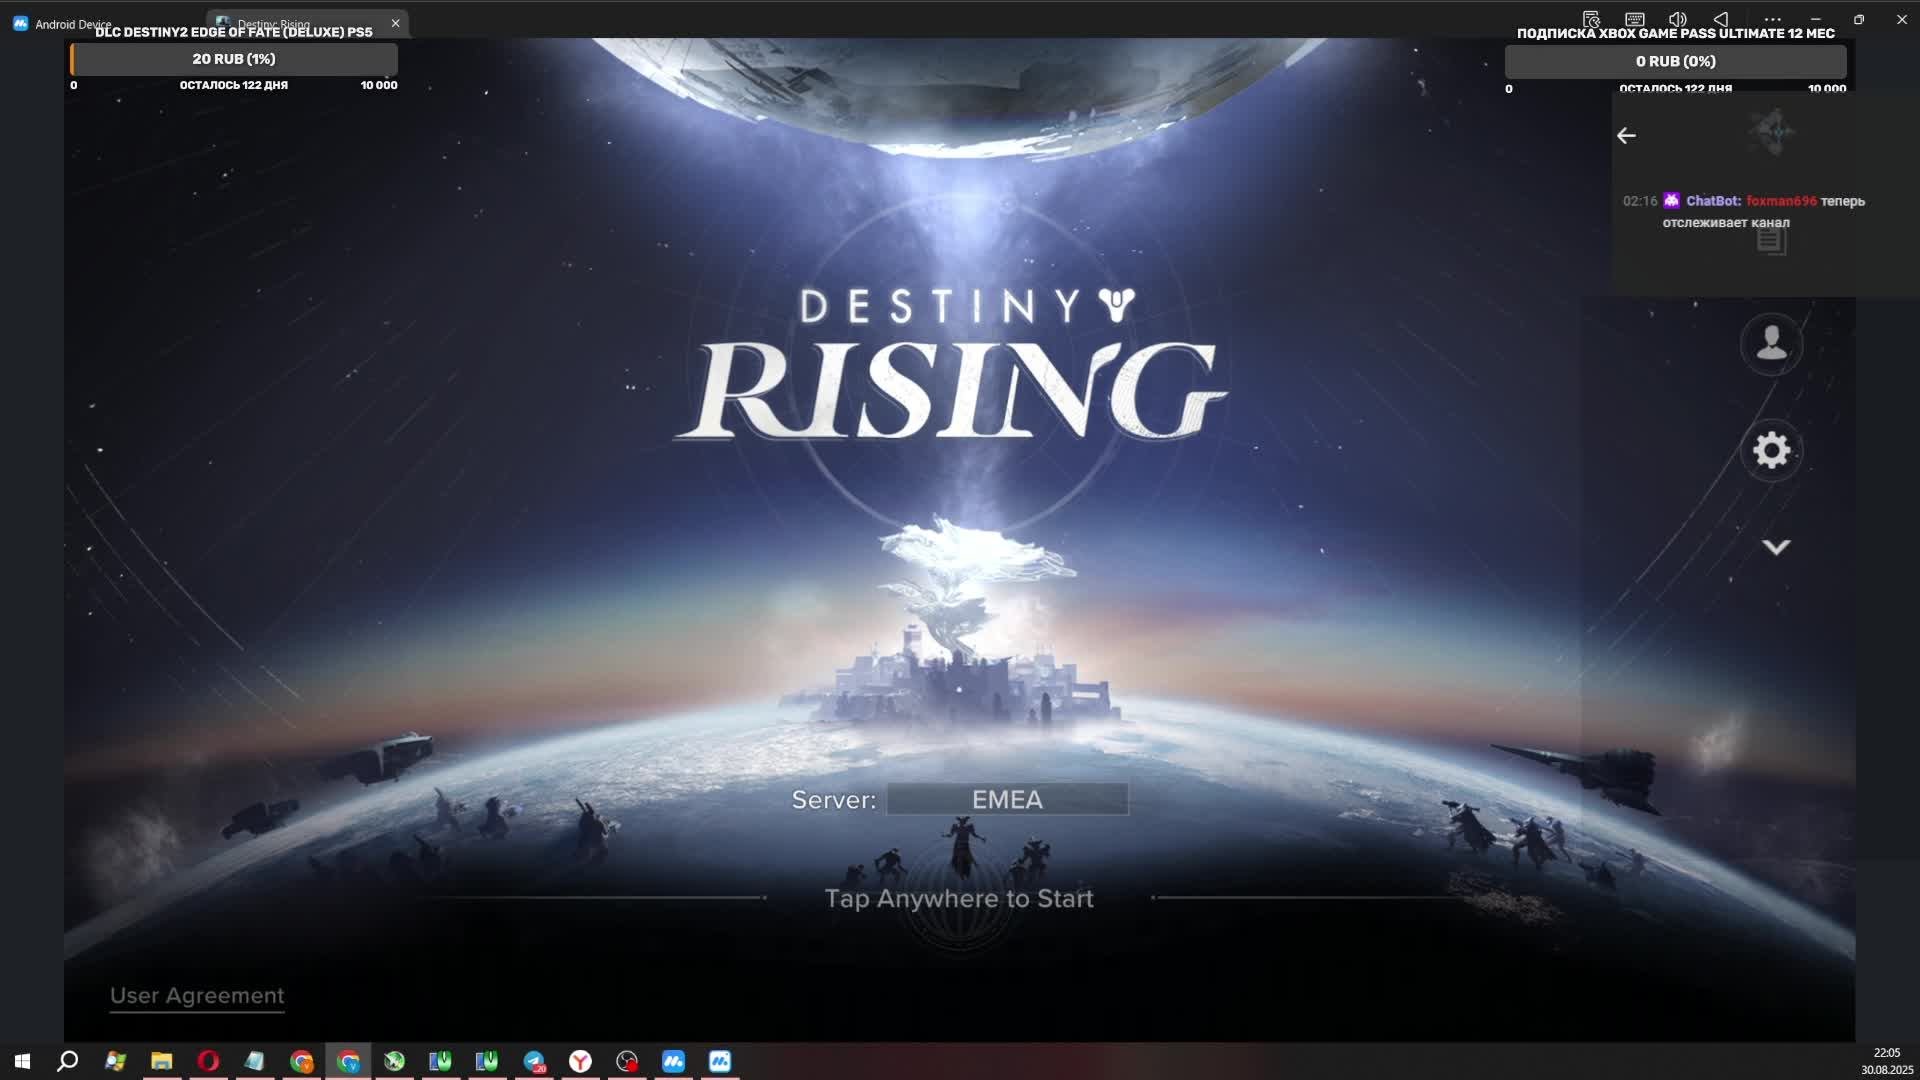Image resolution: width=1920 pixels, height=1080 pixels.
Task: Open Telegram from the taskbar
Action: (x=534, y=1061)
